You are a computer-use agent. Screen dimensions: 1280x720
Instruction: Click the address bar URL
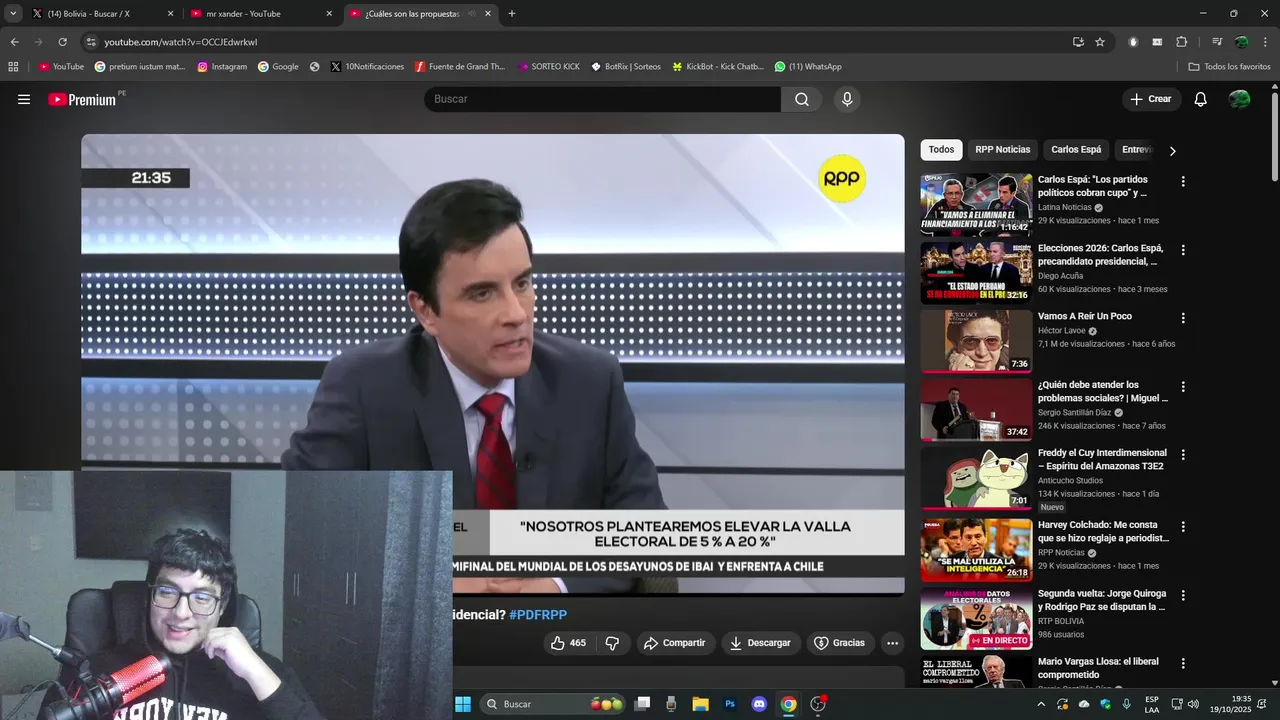click(181, 42)
